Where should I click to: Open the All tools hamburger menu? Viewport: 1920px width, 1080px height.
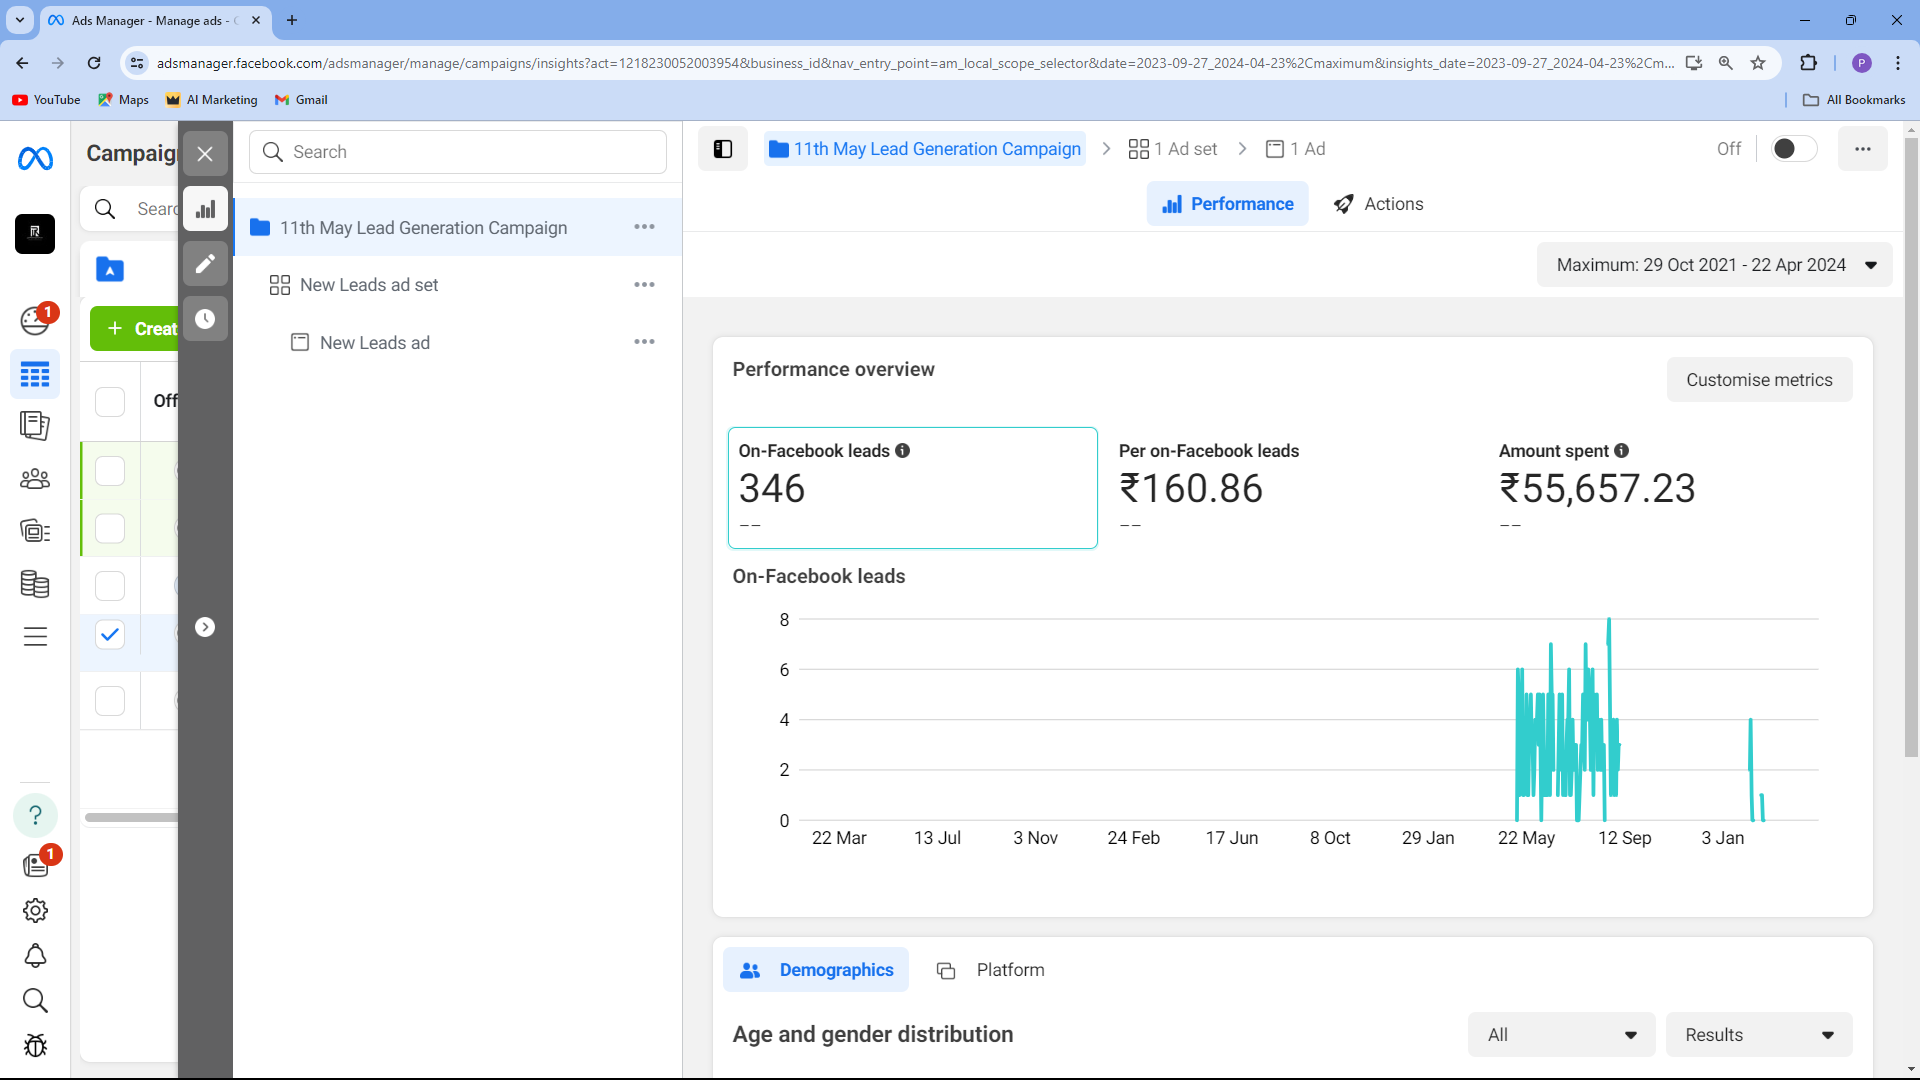pos(35,636)
